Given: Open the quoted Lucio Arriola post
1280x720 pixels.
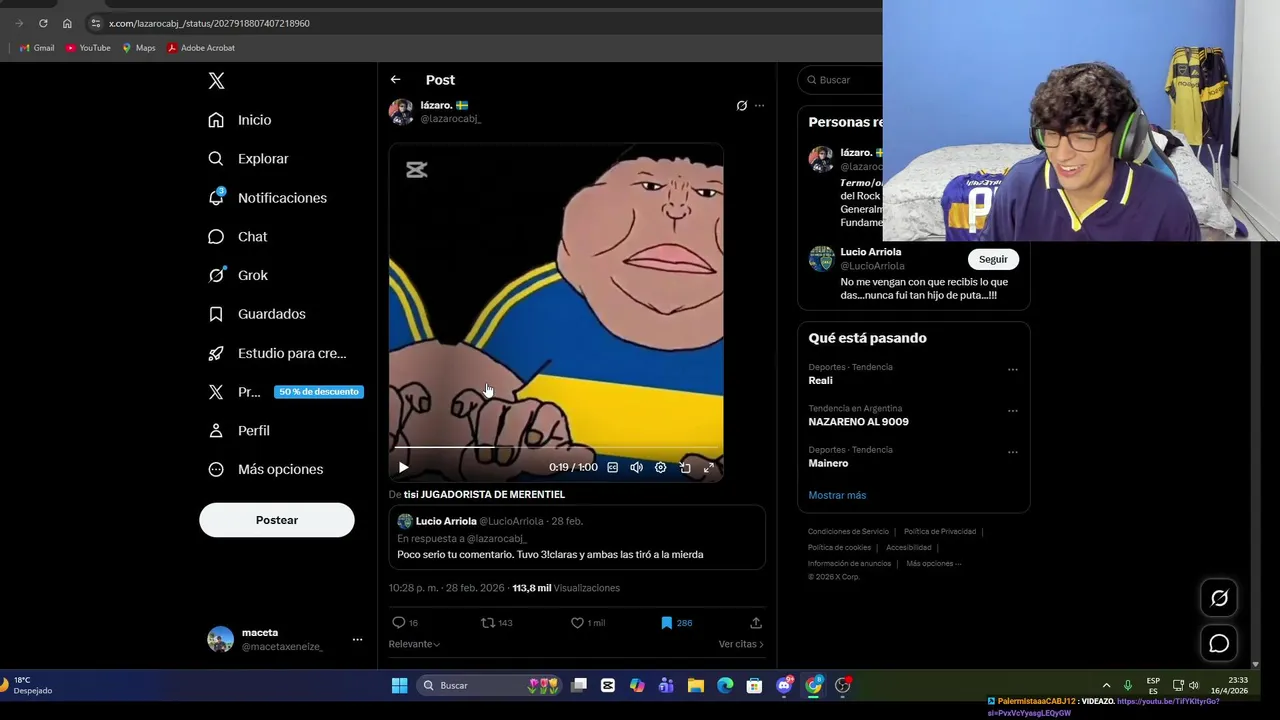Looking at the screenshot, I should (577, 538).
